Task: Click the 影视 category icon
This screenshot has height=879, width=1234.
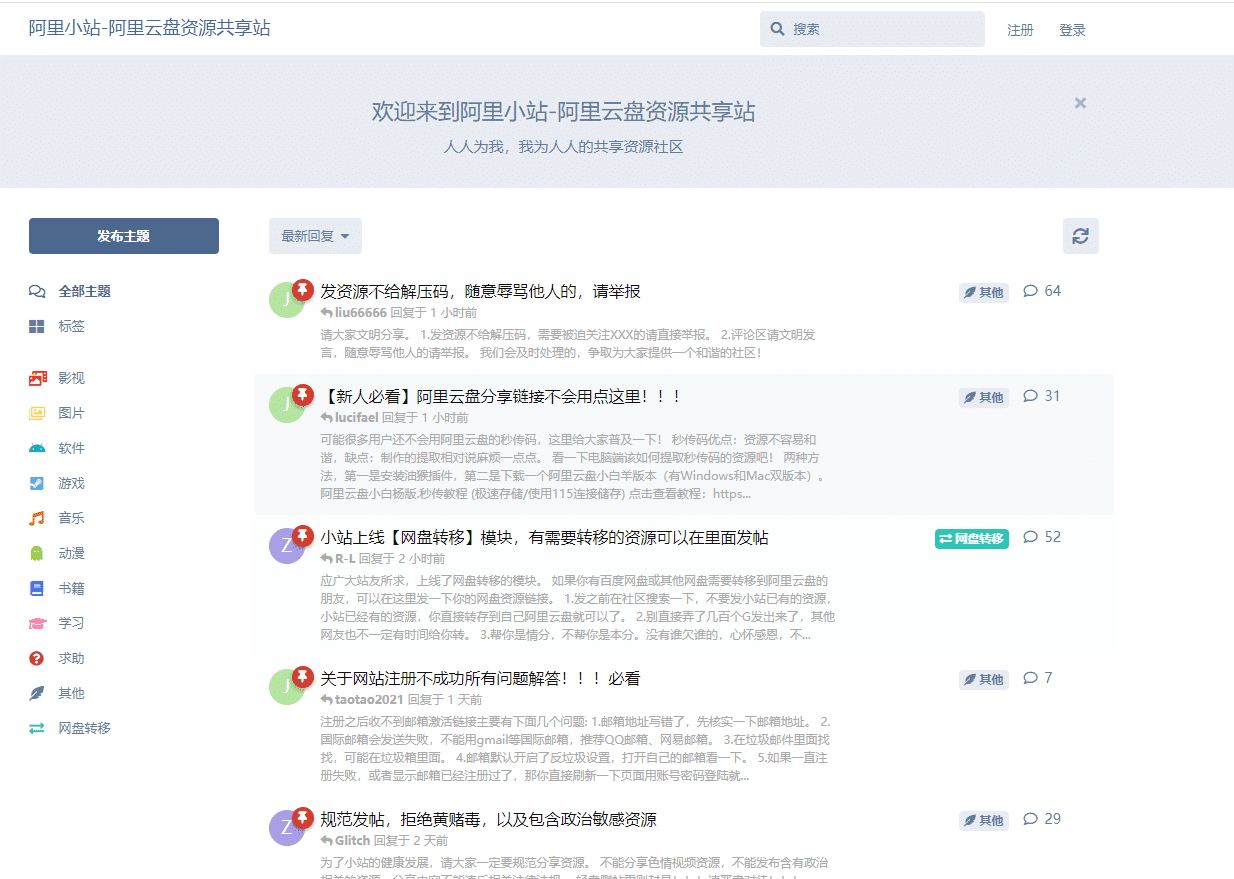Action: point(37,378)
